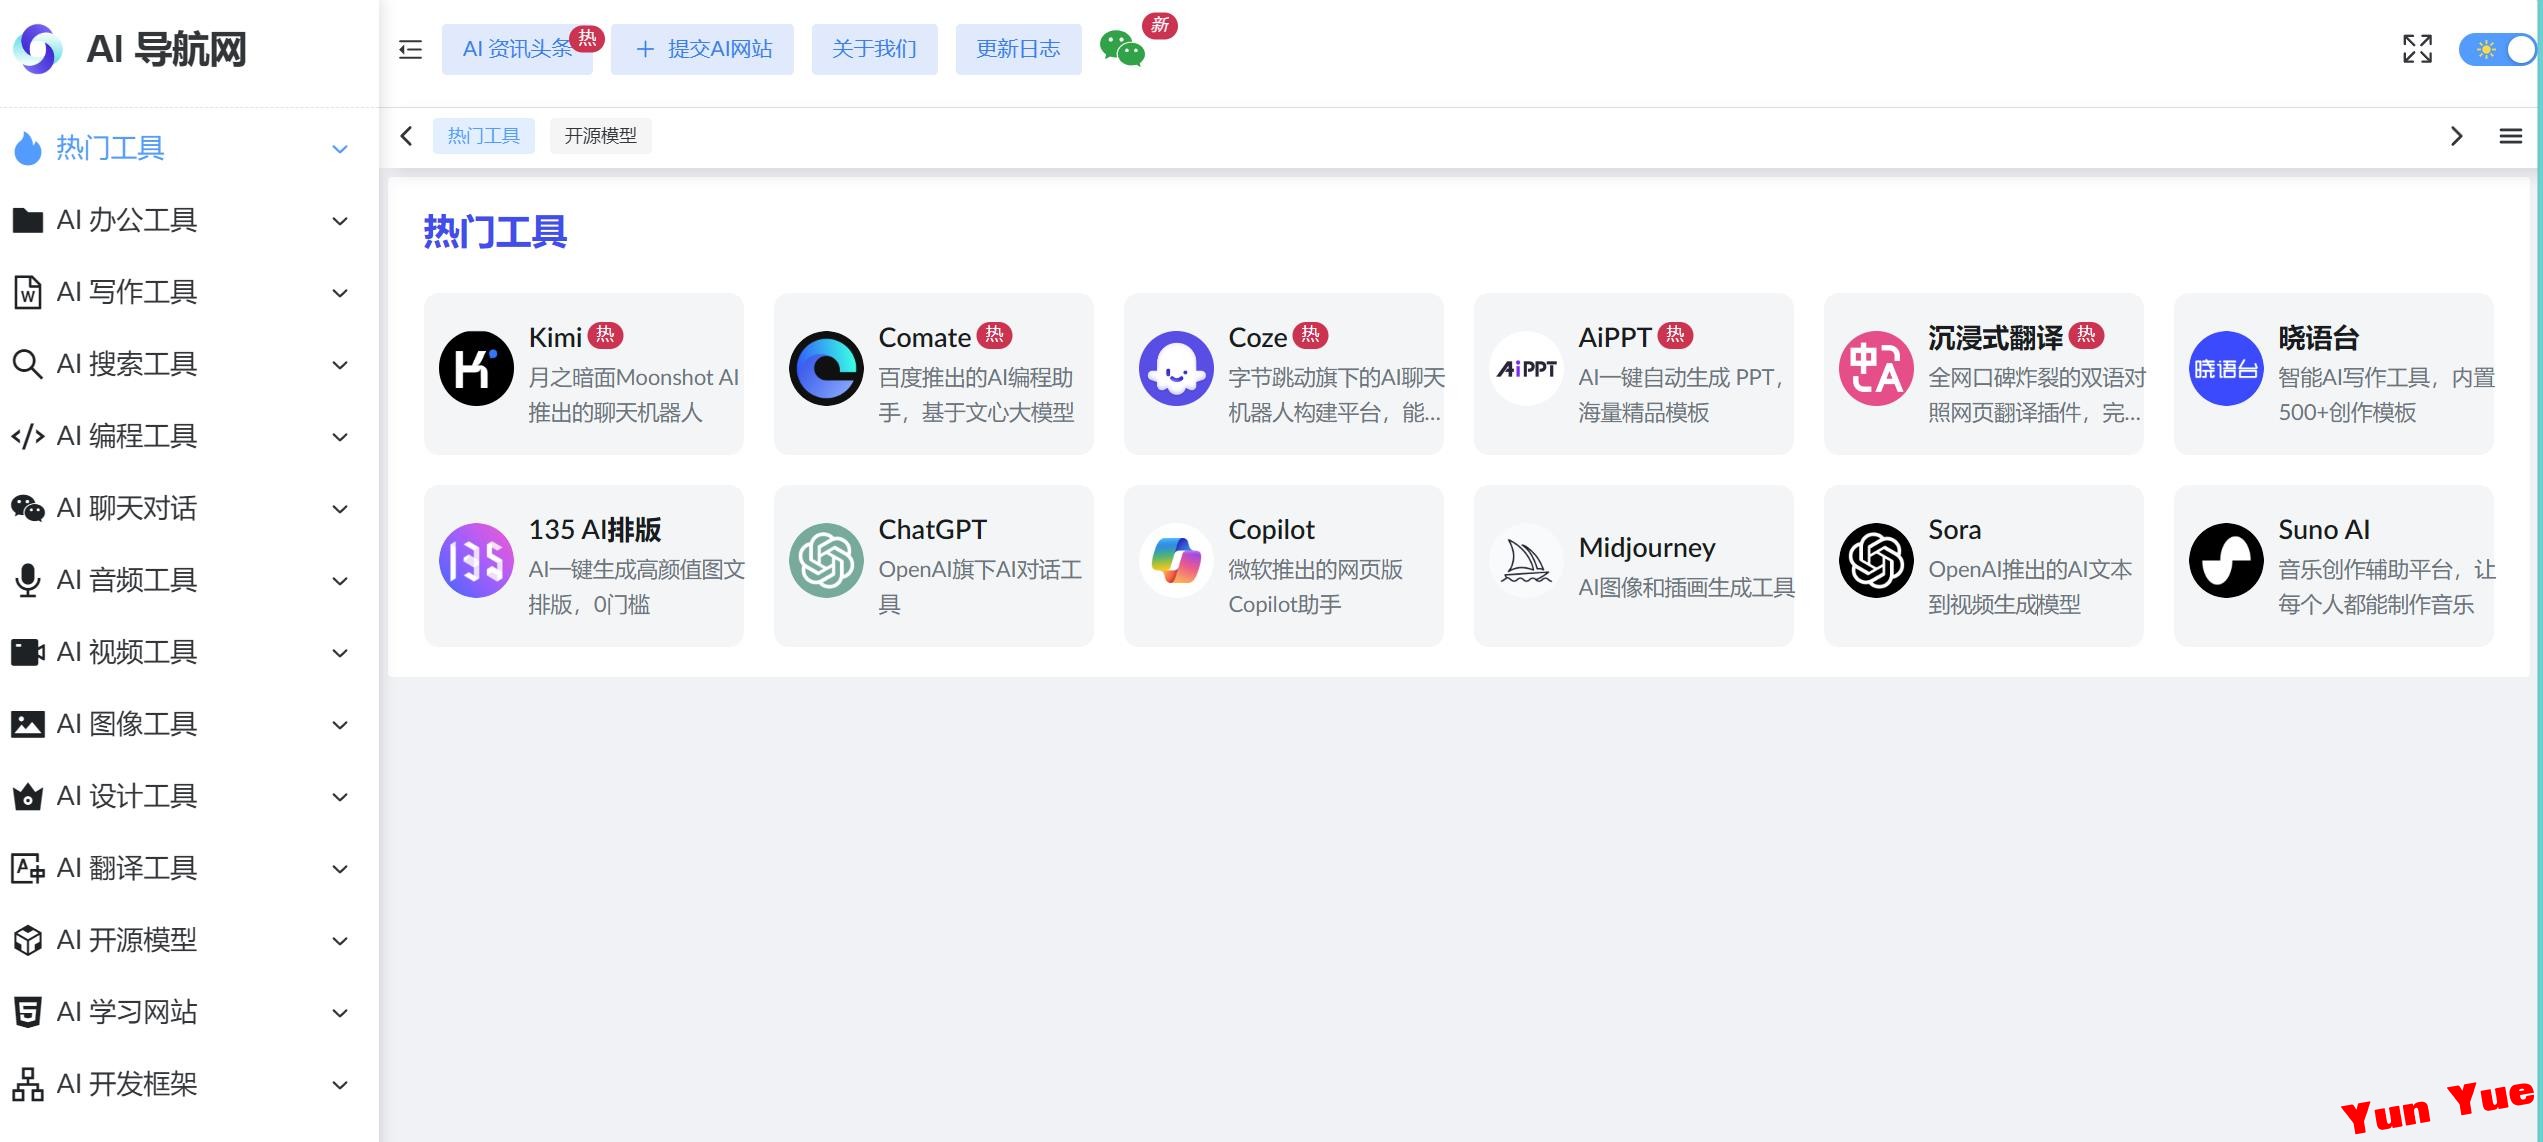Expand the AI 办公工具 chevron

[x=340, y=221]
